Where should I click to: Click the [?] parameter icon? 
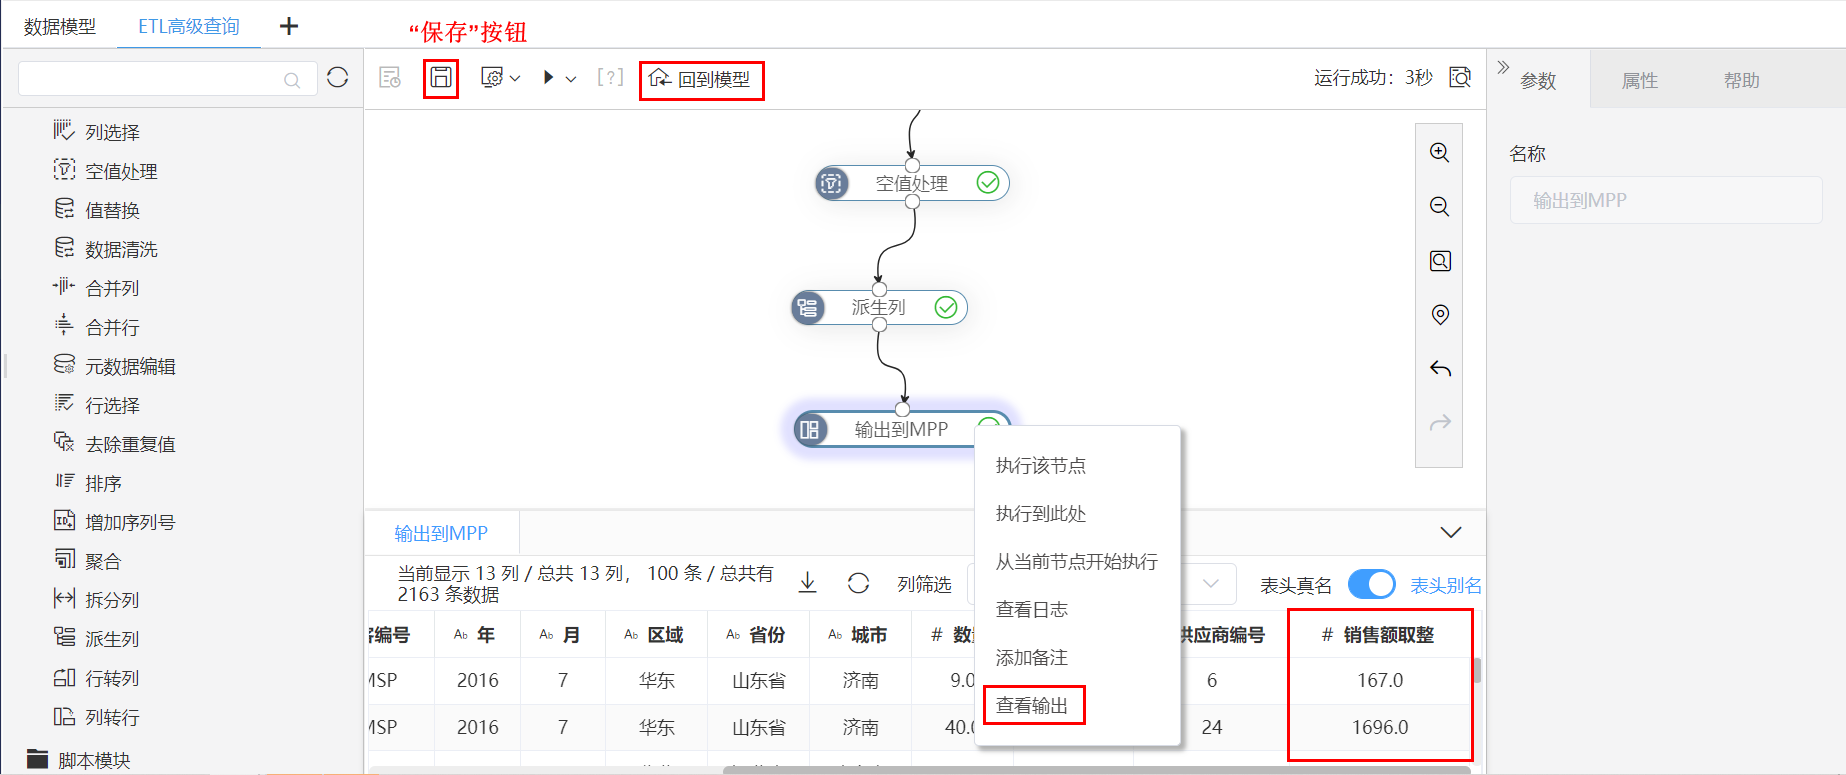[x=610, y=78]
